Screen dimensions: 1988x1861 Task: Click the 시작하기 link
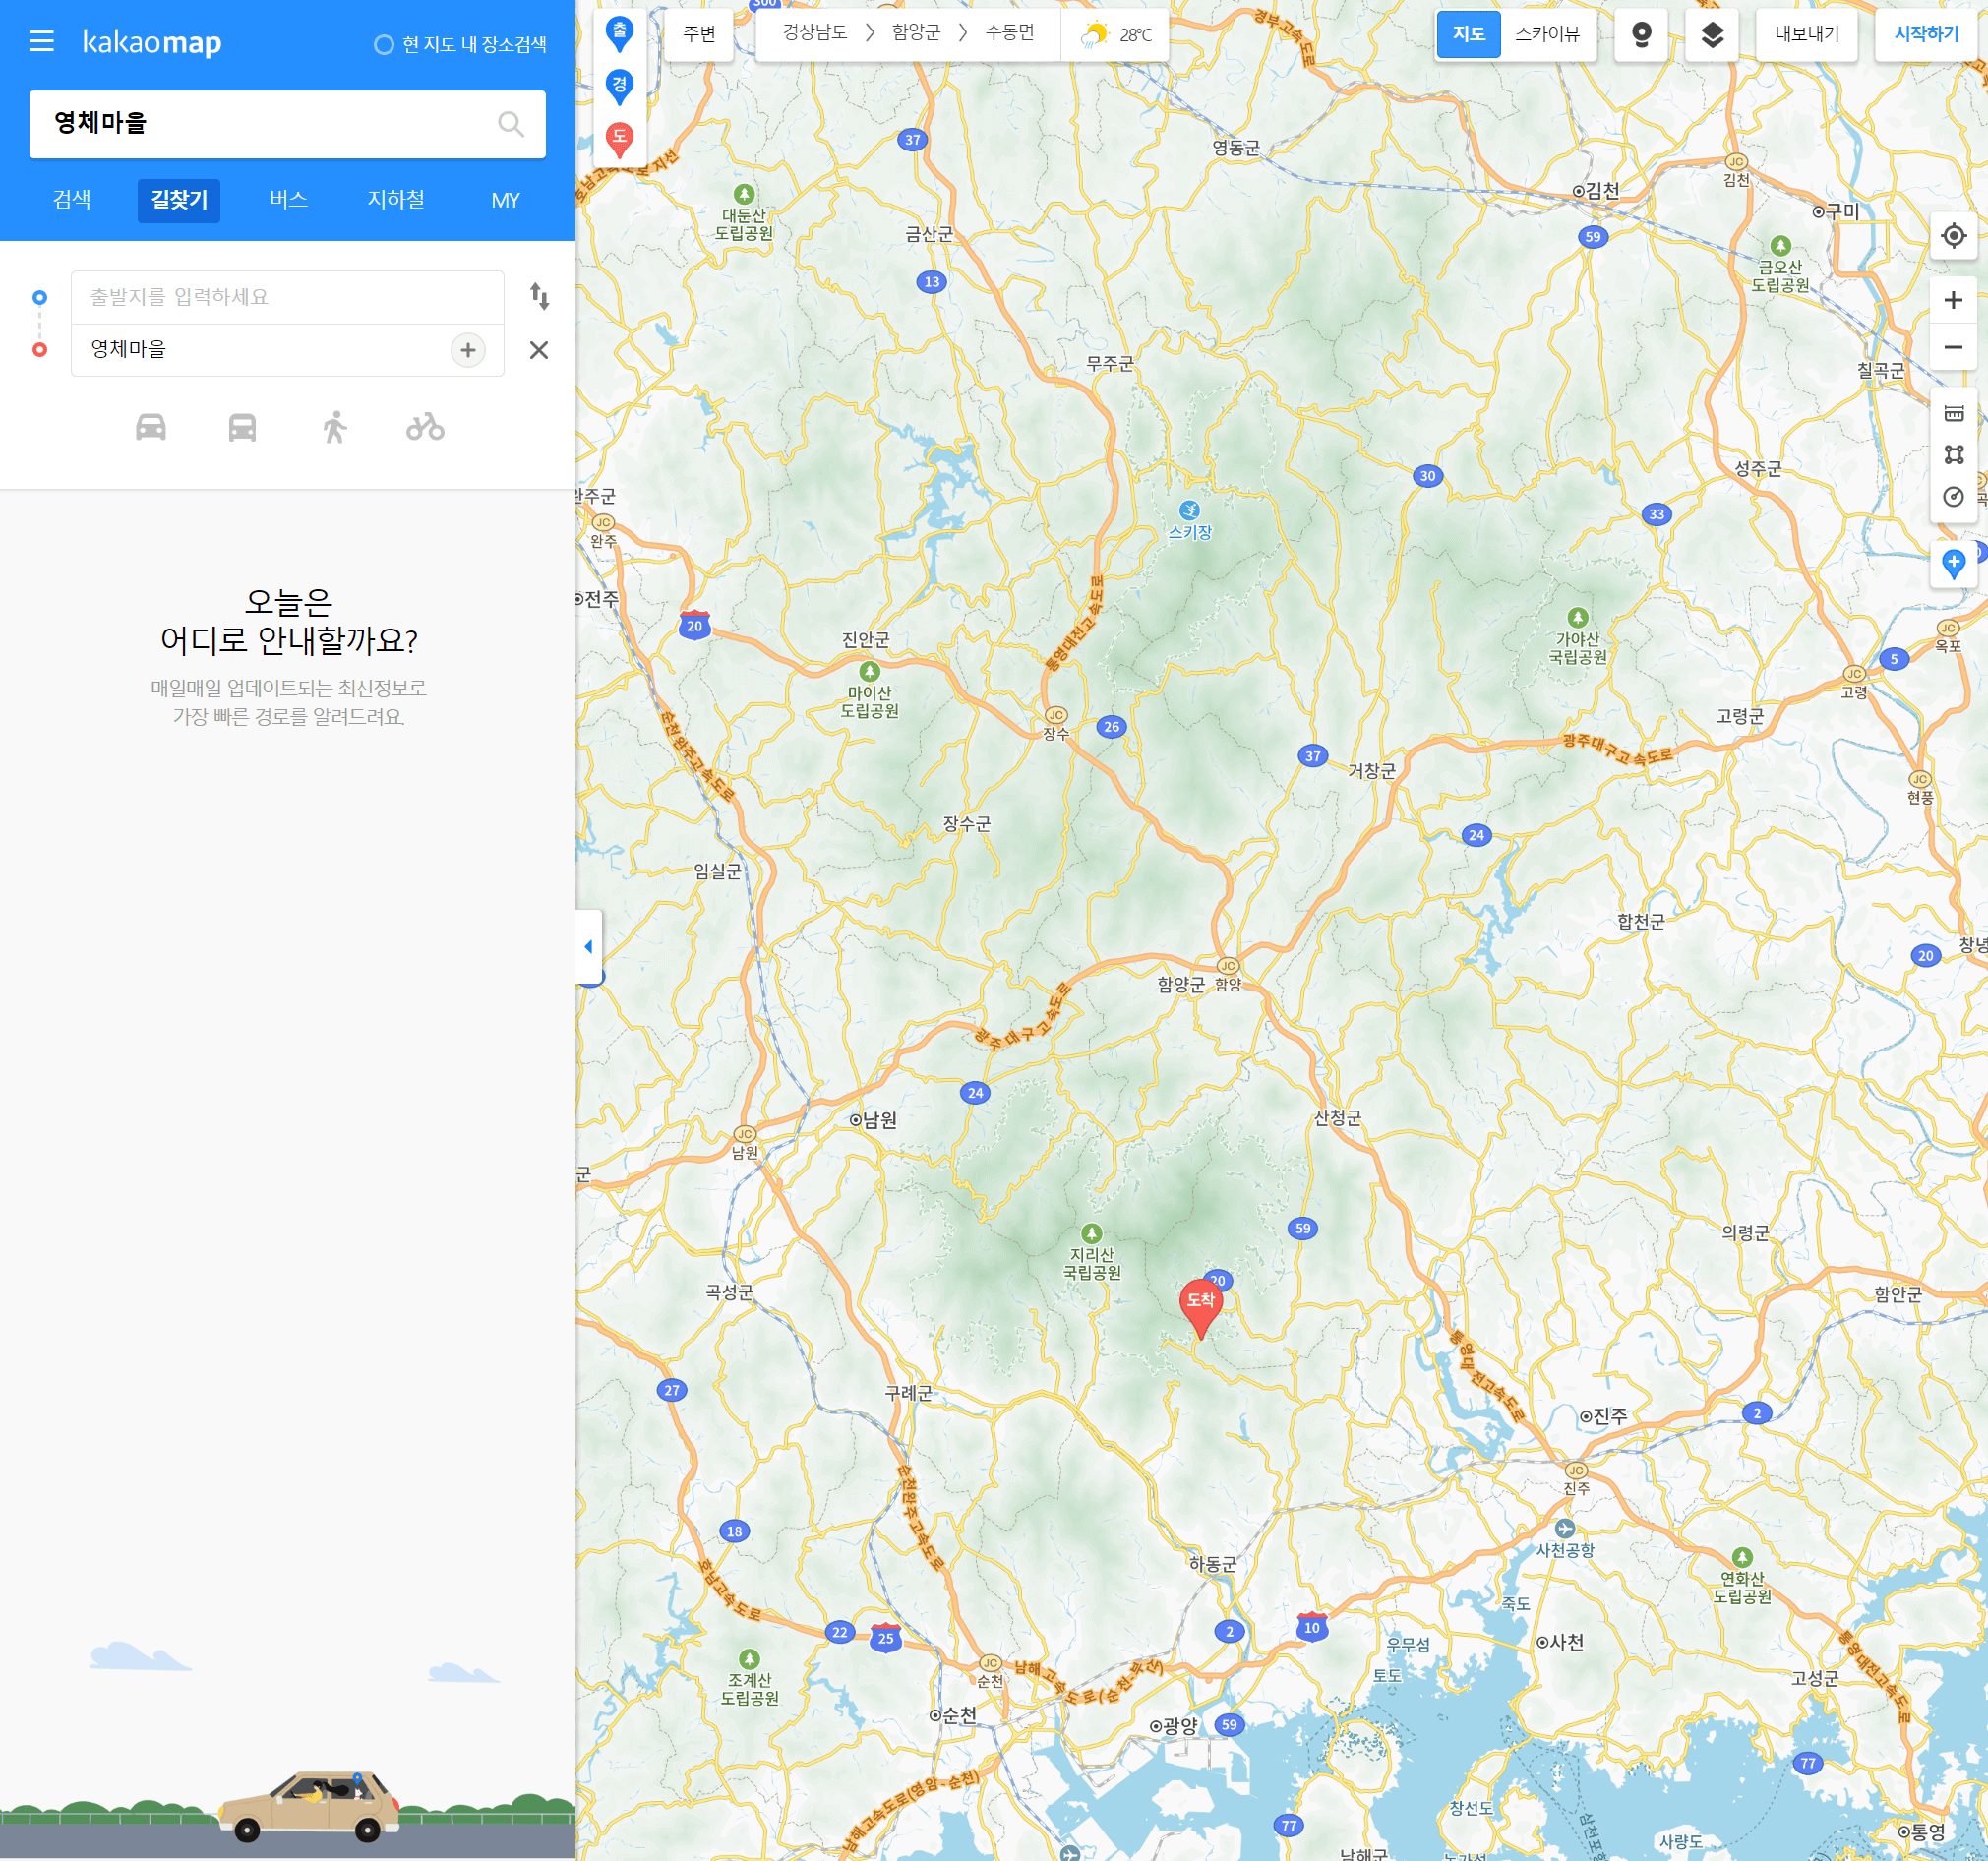(1925, 35)
